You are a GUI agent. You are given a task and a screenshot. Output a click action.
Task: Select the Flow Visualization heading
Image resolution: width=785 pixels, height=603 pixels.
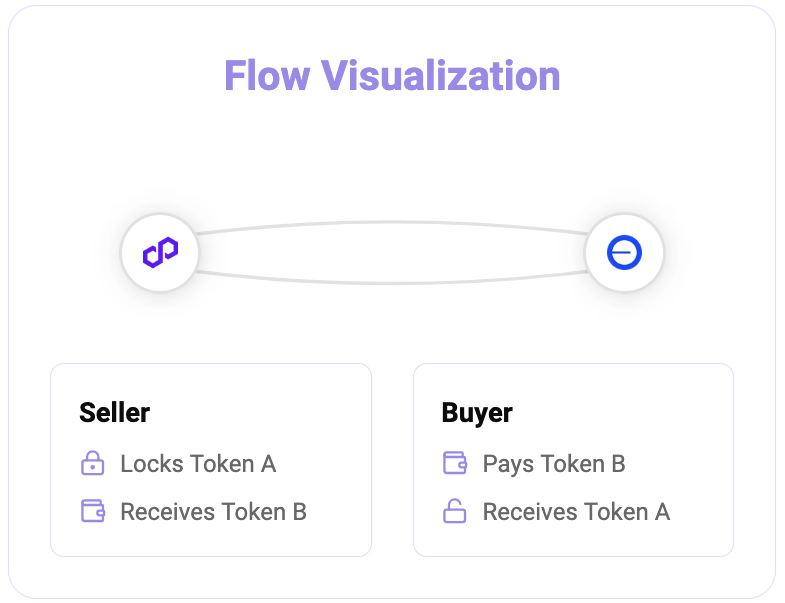click(x=392, y=76)
